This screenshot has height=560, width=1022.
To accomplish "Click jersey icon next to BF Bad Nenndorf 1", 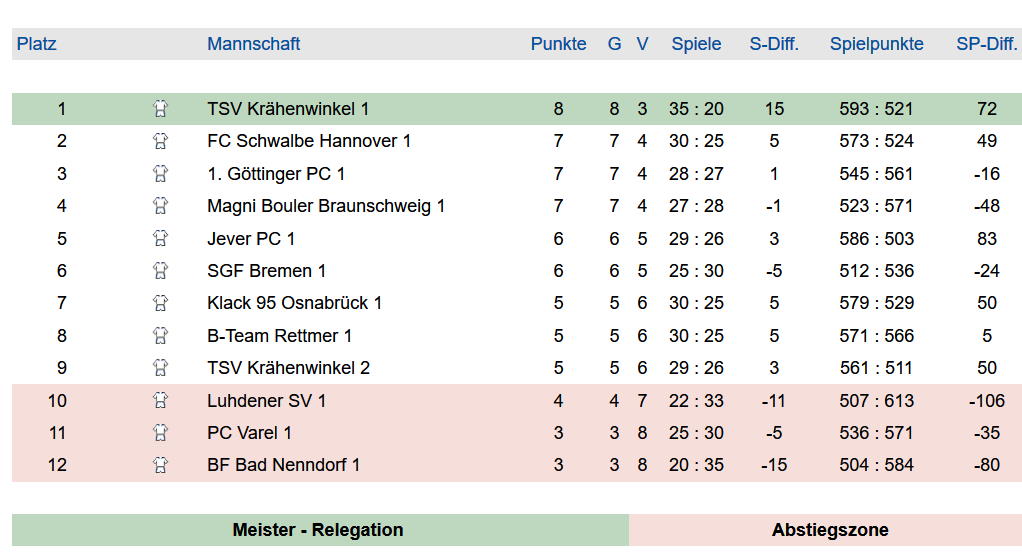I will click(160, 465).
